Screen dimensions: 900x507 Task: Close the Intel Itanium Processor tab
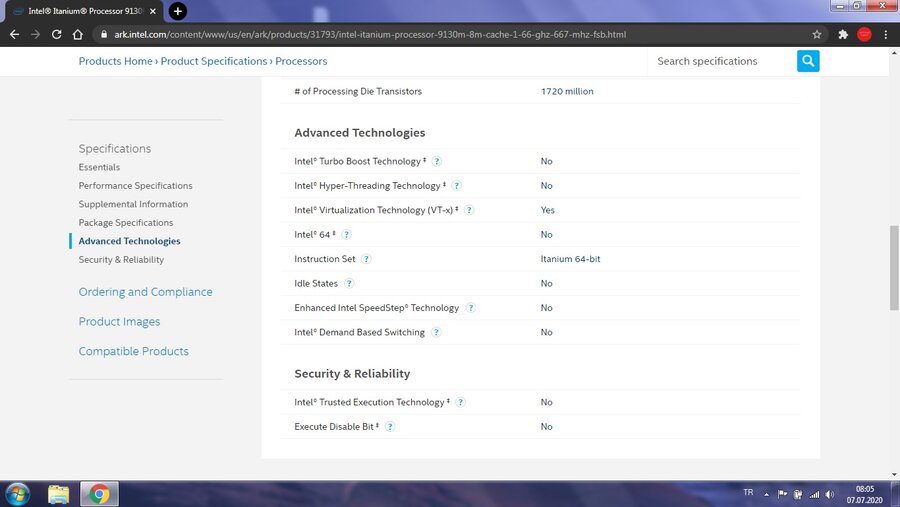click(x=153, y=11)
